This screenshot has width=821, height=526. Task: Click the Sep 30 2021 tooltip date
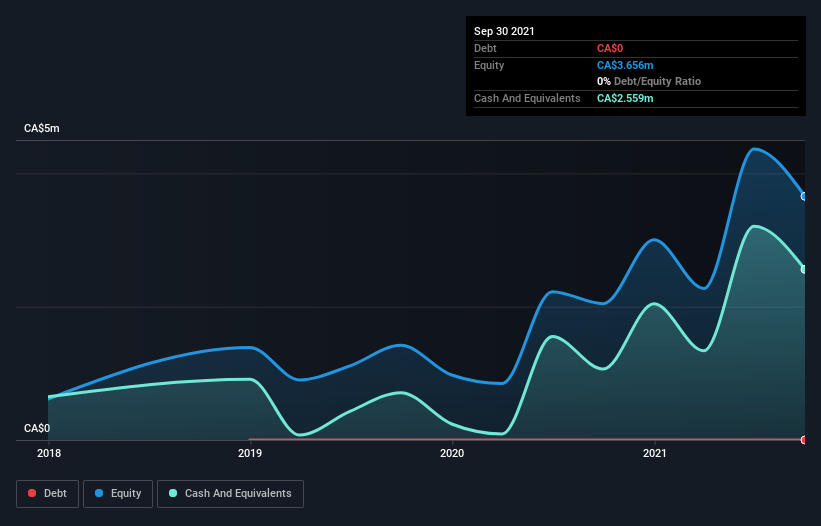tap(504, 31)
